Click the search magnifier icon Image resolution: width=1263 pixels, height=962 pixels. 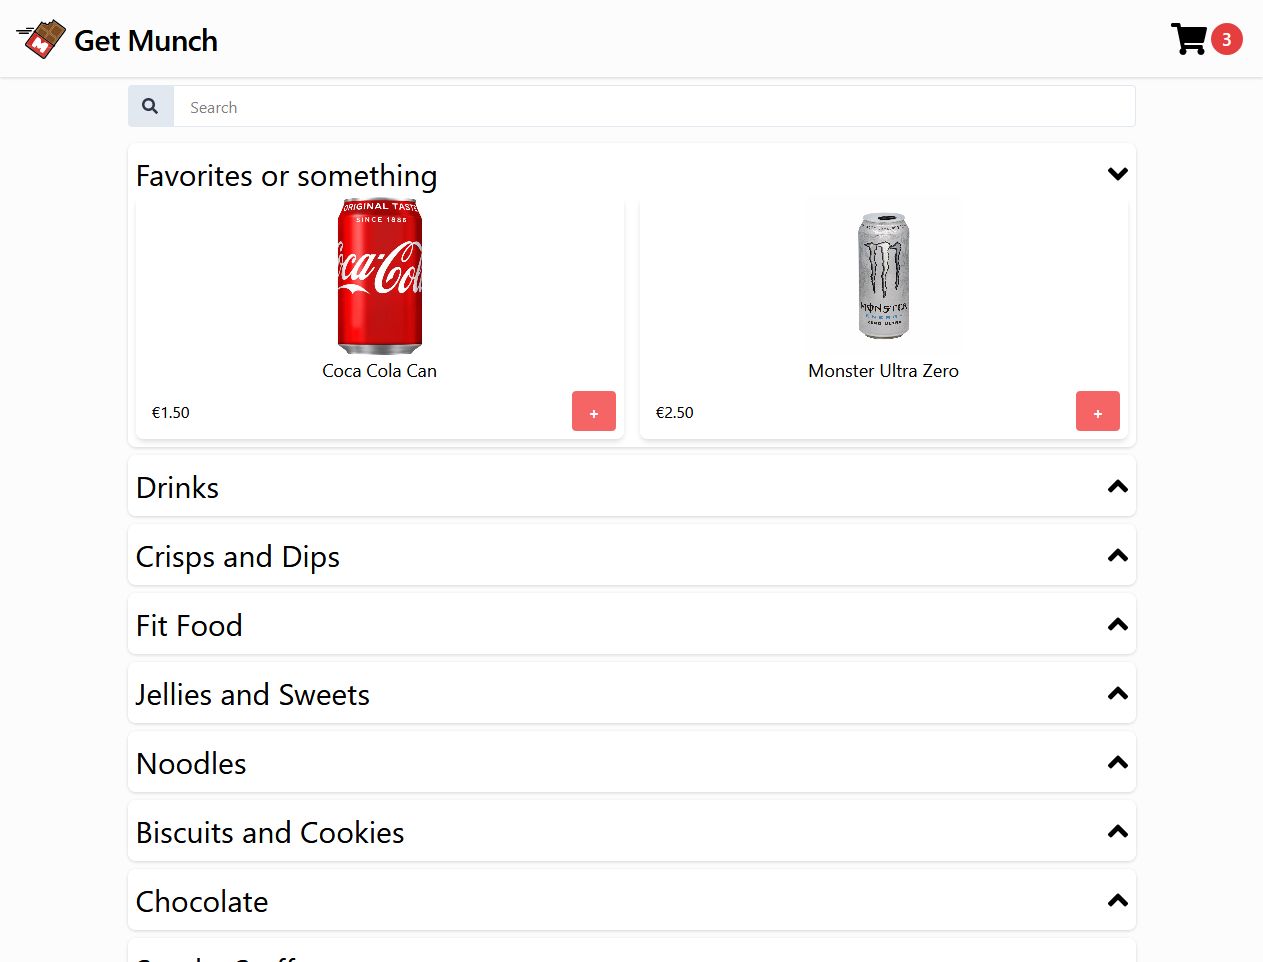coord(150,105)
